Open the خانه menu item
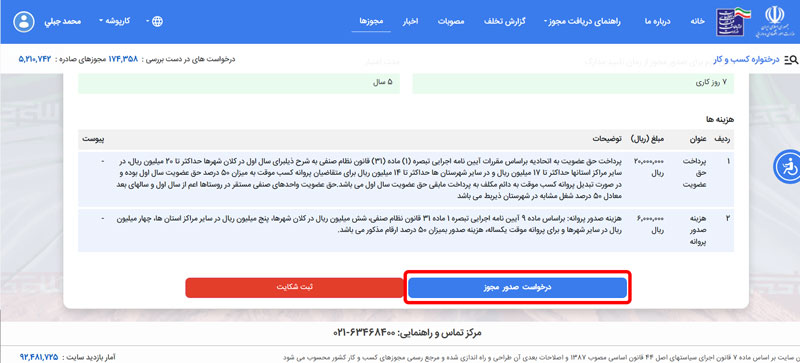This screenshot has height=363, width=800. (x=697, y=21)
